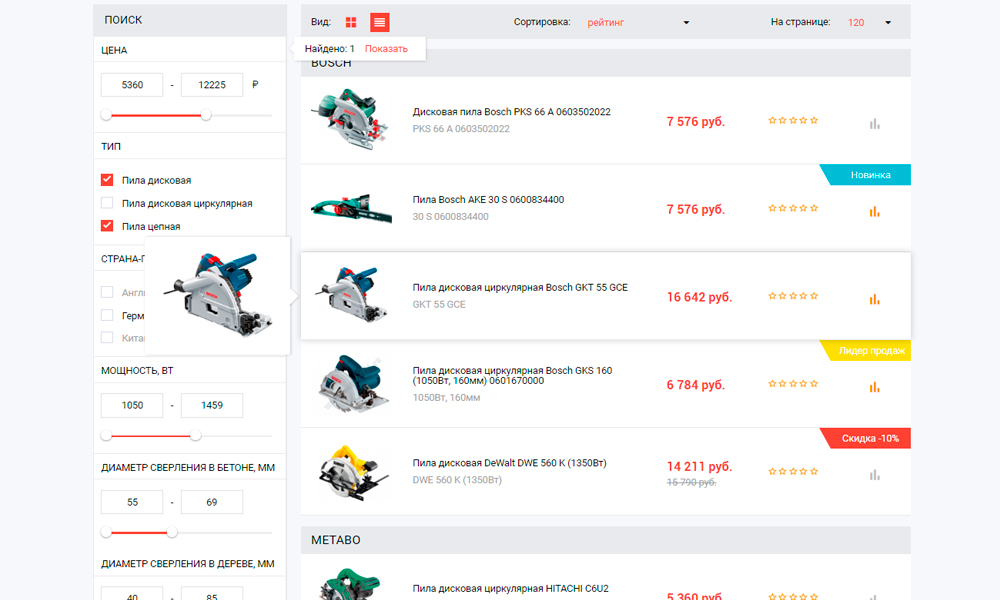Switch to grid view layout
The image size is (1000, 600).
[x=351, y=22]
